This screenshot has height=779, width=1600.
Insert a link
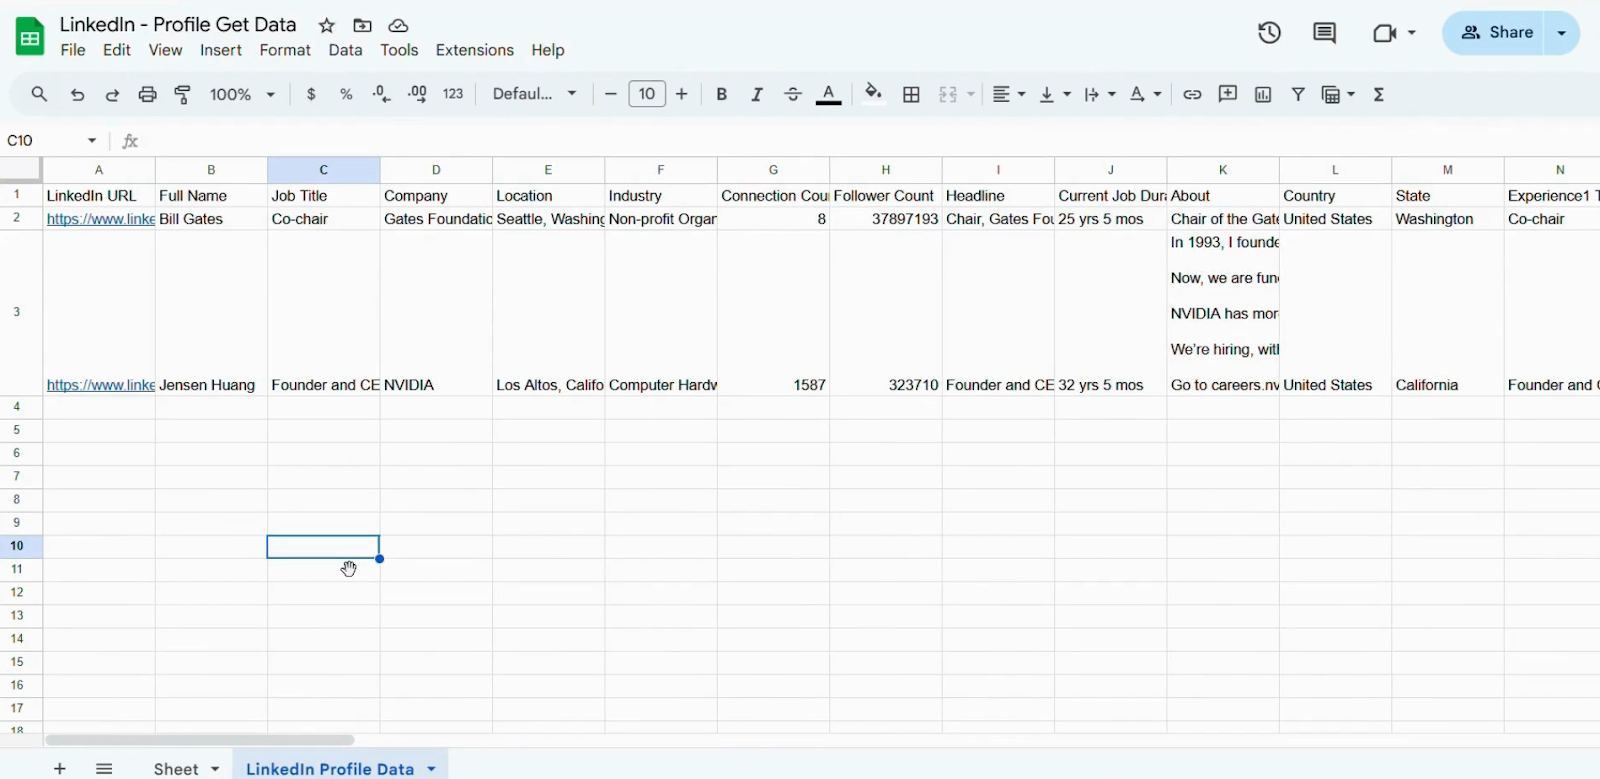coord(1192,94)
